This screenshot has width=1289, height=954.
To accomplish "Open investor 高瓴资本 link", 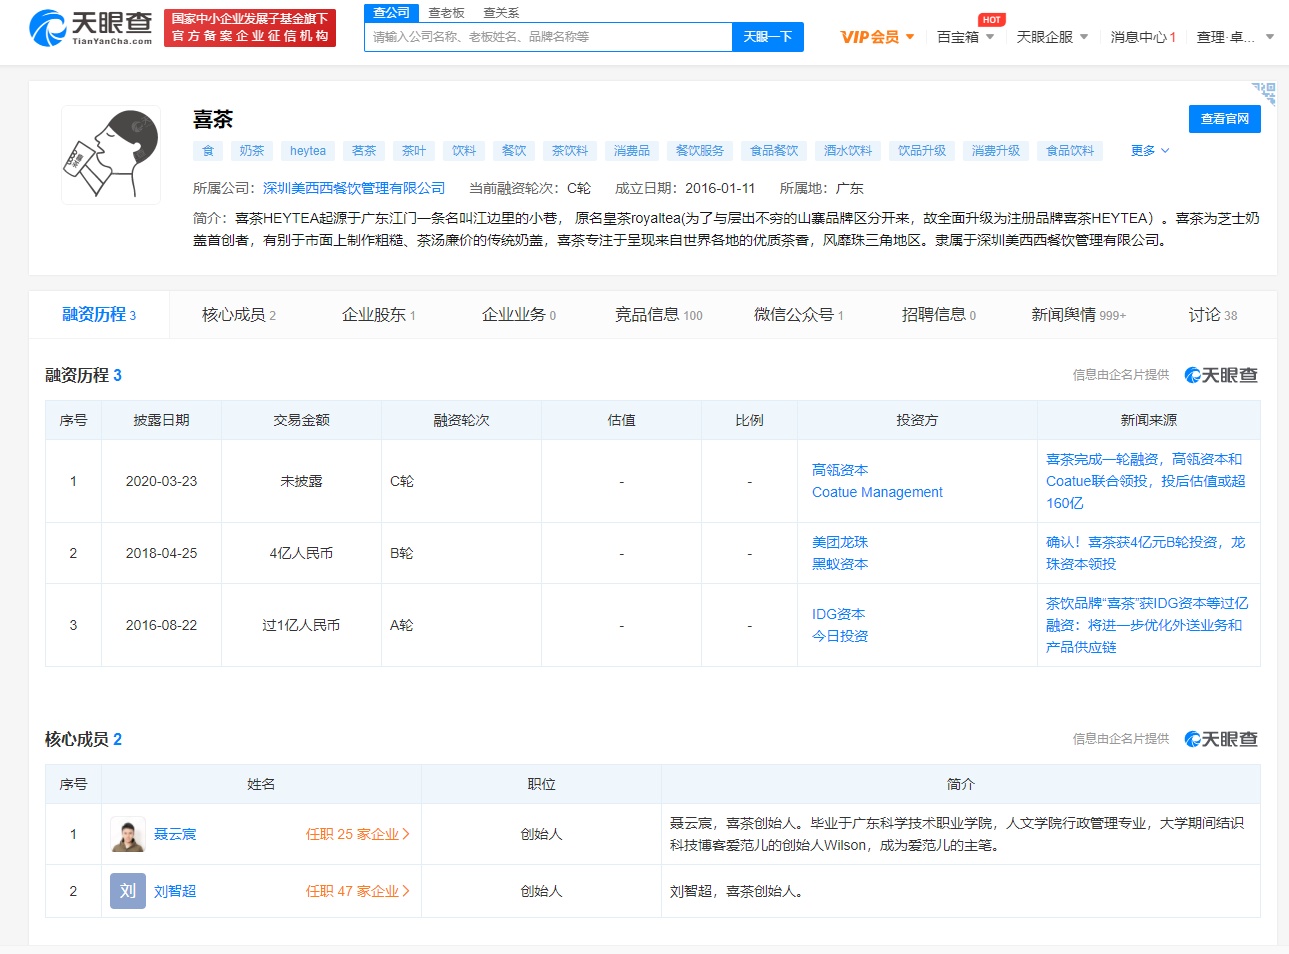I will 840,470.
